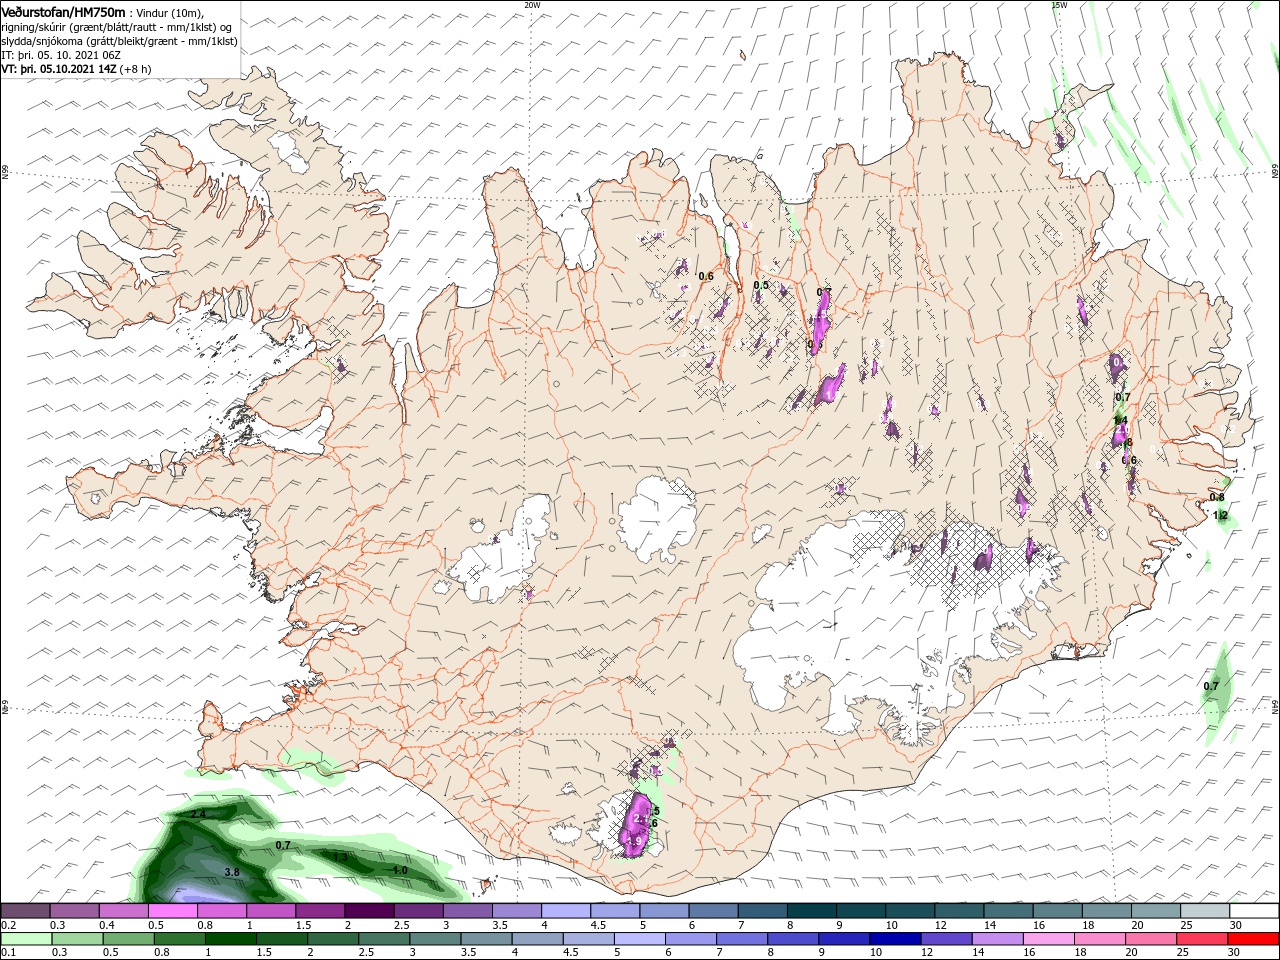
Task: Click the light grey 25 snow swatch
Action: click(1204, 911)
